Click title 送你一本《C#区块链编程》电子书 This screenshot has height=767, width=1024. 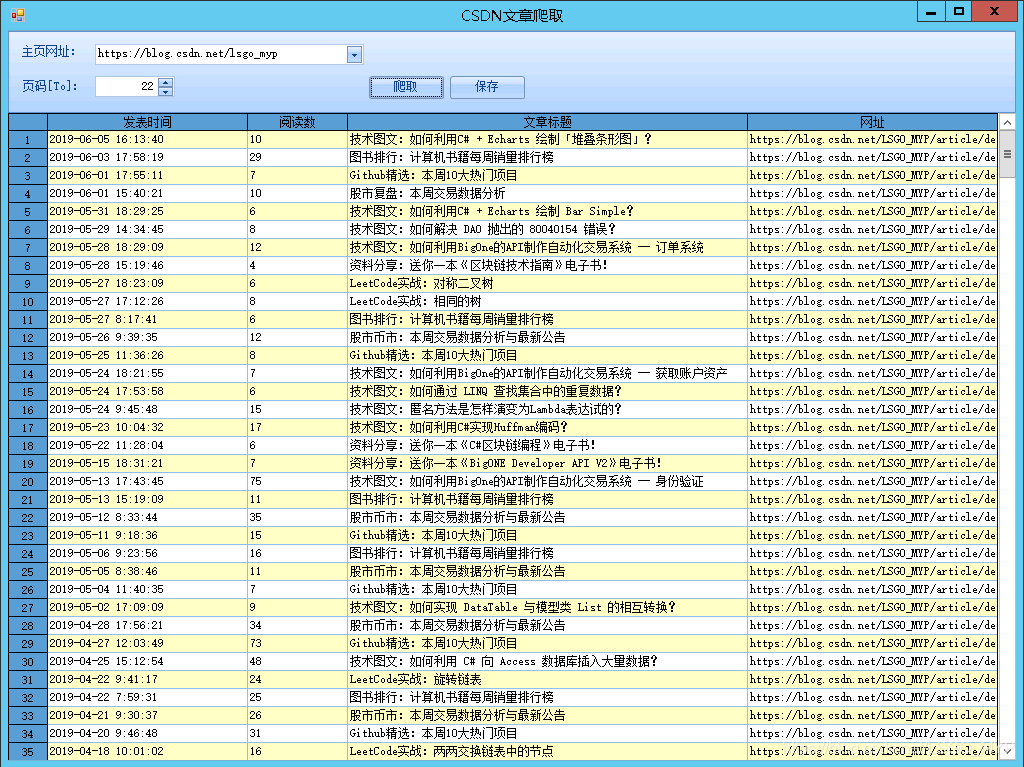(x=547, y=445)
